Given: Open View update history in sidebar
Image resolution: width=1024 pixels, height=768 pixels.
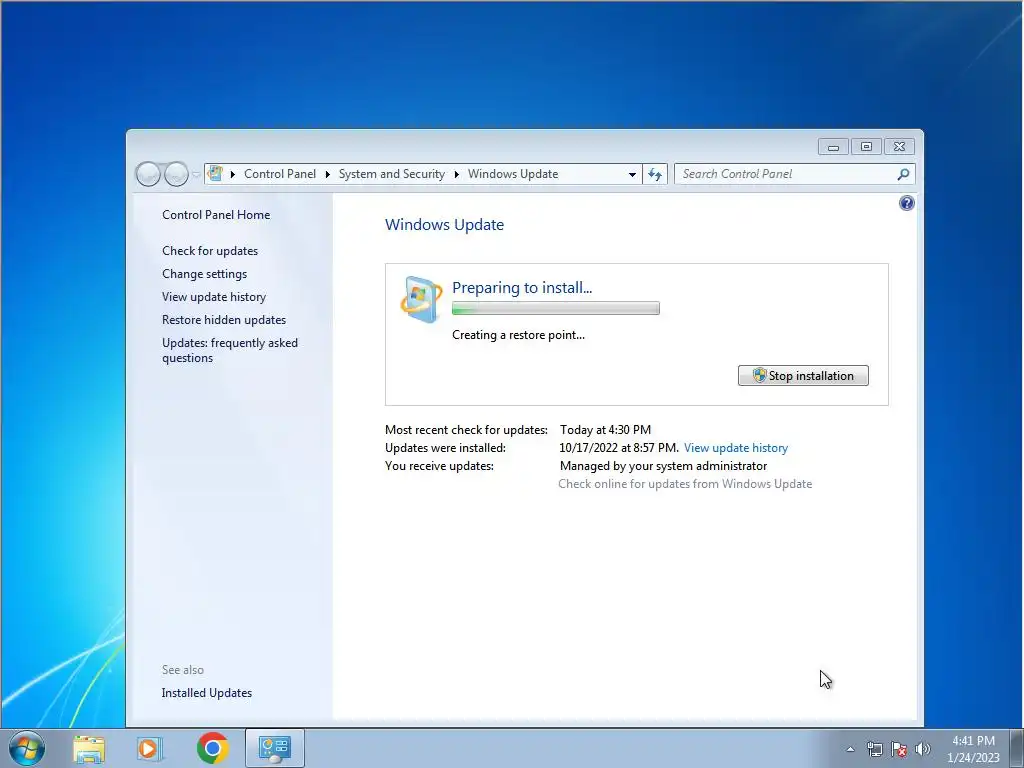Looking at the screenshot, I should pyautogui.click(x=214, y=296).
